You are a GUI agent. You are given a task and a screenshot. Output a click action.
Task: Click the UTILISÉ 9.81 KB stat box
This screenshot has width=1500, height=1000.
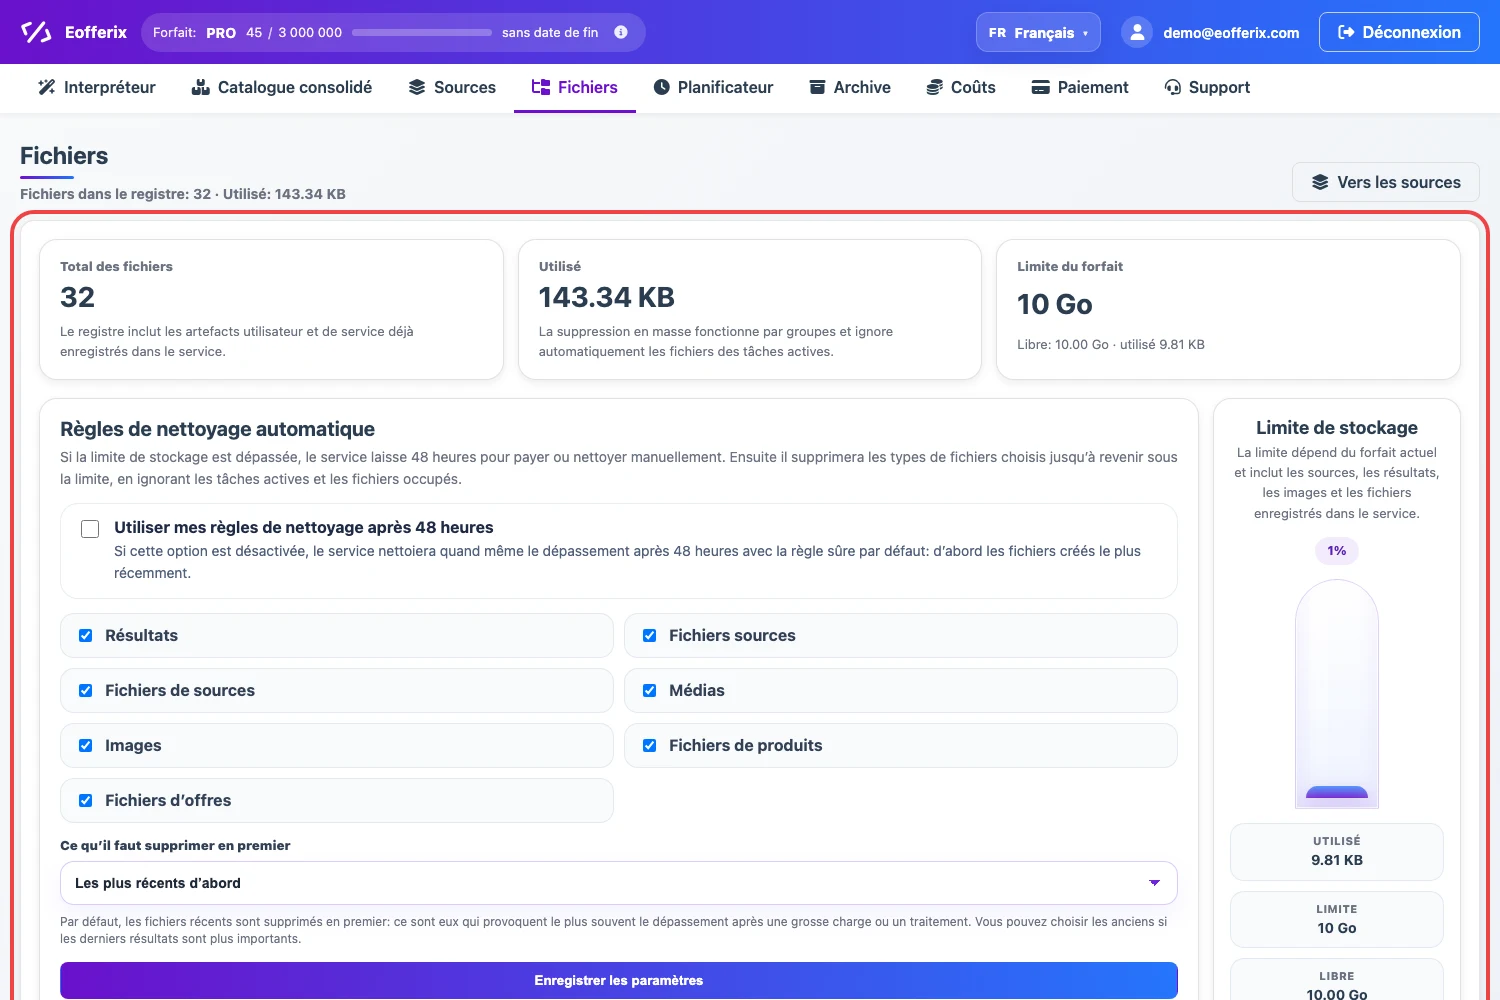[x=1337, y=852]
